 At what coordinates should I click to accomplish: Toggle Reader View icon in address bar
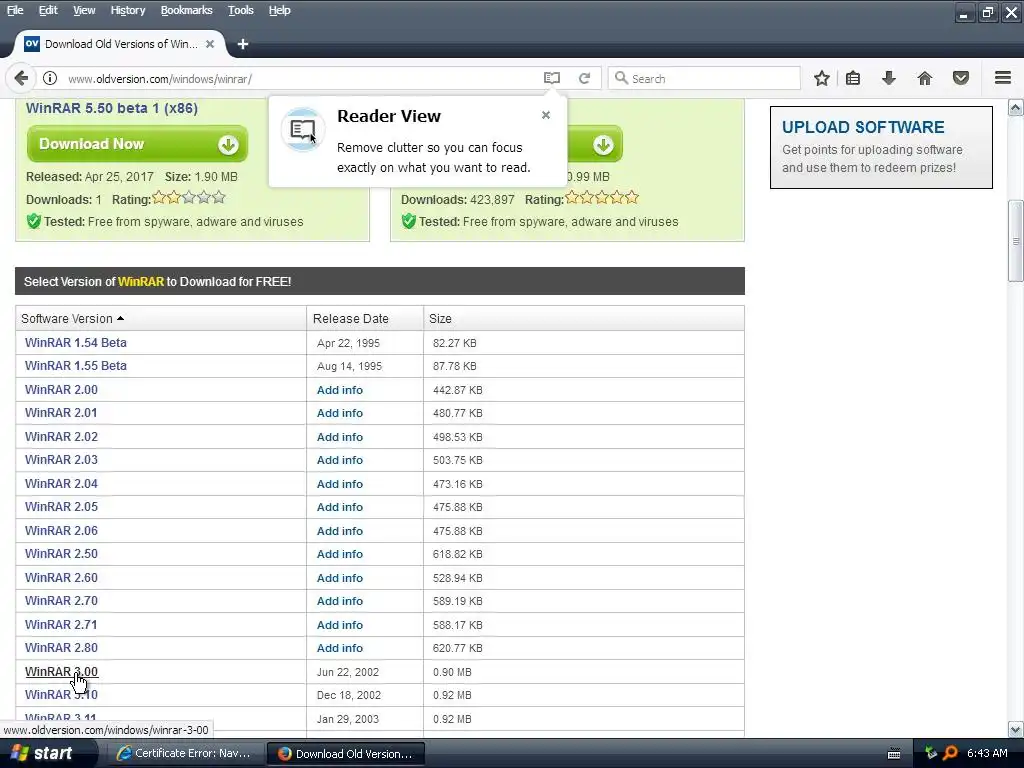click(x=552, y=78)
